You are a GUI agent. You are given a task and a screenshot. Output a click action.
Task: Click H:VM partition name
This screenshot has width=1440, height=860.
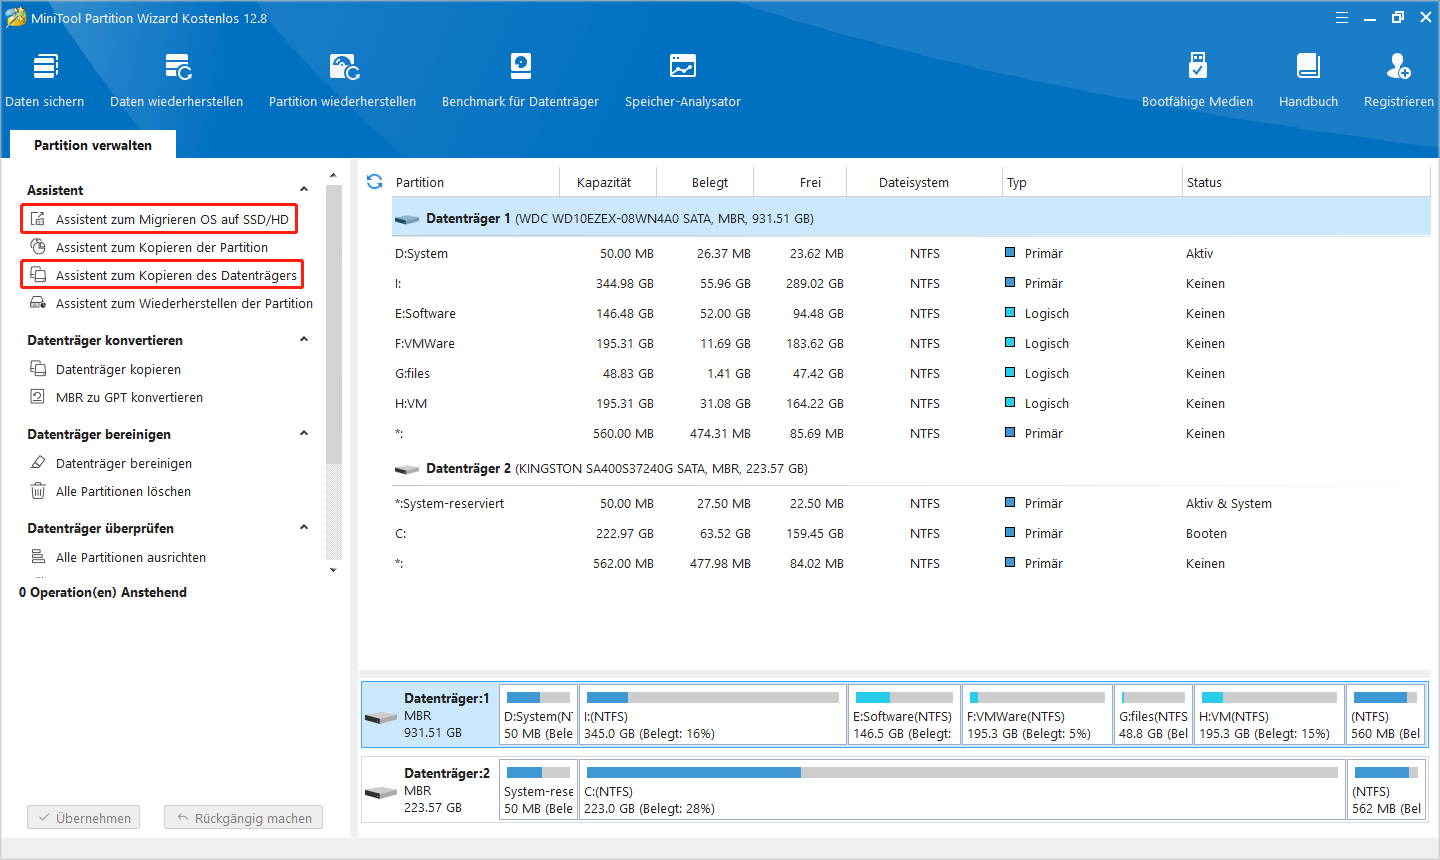pos(410,404)
